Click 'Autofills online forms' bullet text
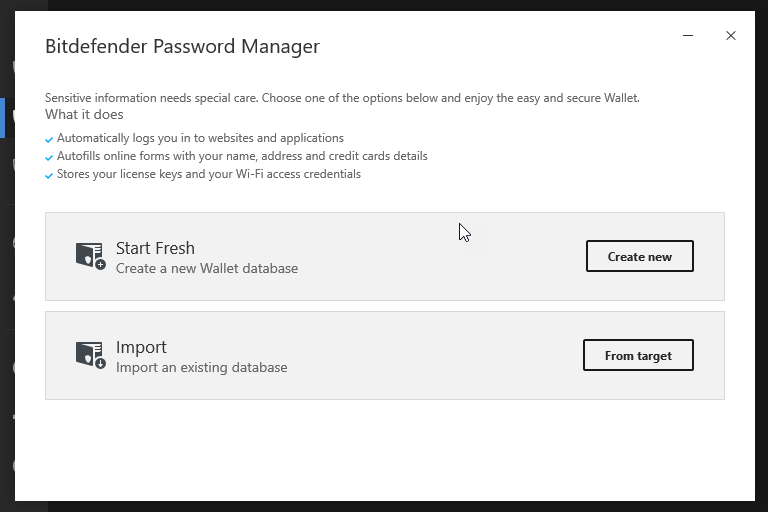 [242, 156]
